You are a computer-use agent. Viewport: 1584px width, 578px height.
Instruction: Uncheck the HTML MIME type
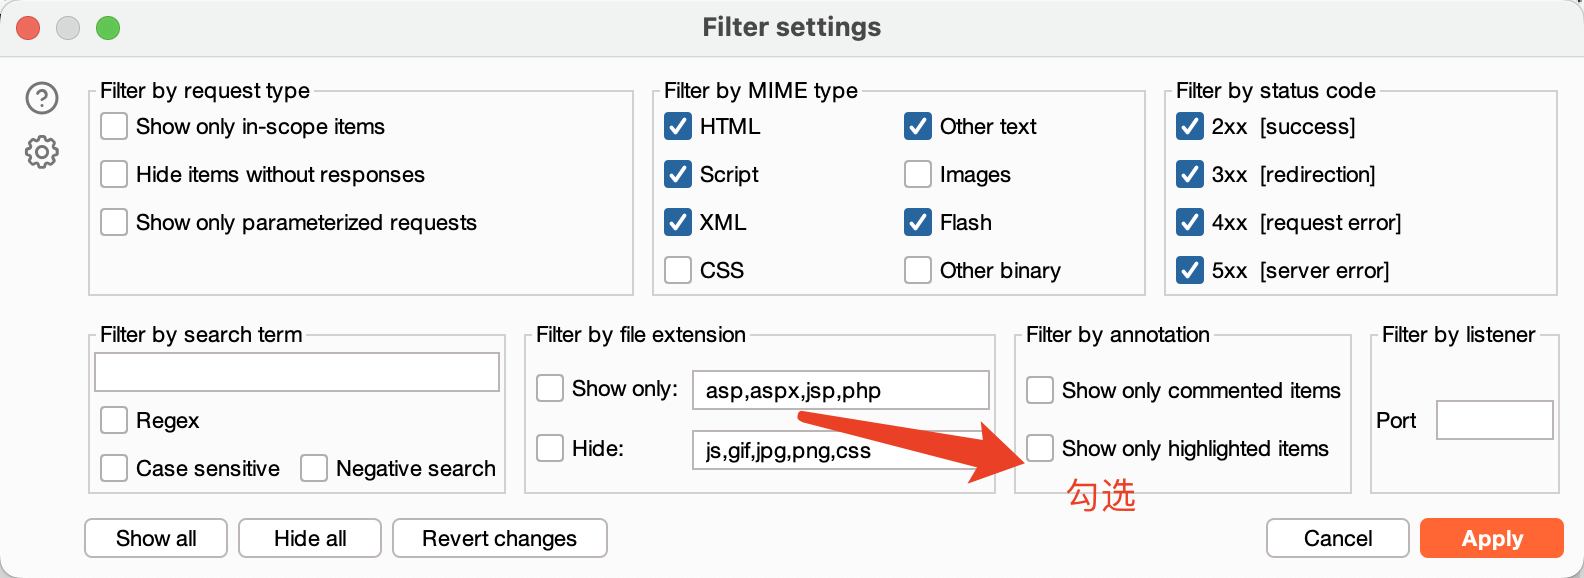click(x=678, y=126)
